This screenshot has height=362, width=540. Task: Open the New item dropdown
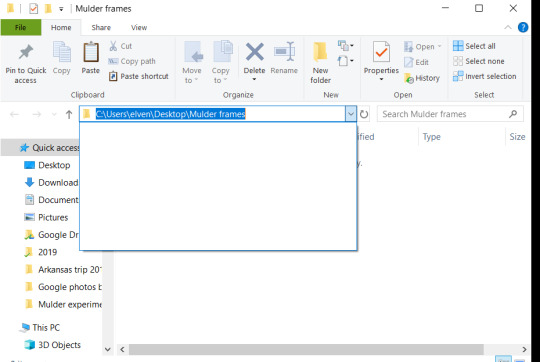pyautogui.click(x=346, y=45)
